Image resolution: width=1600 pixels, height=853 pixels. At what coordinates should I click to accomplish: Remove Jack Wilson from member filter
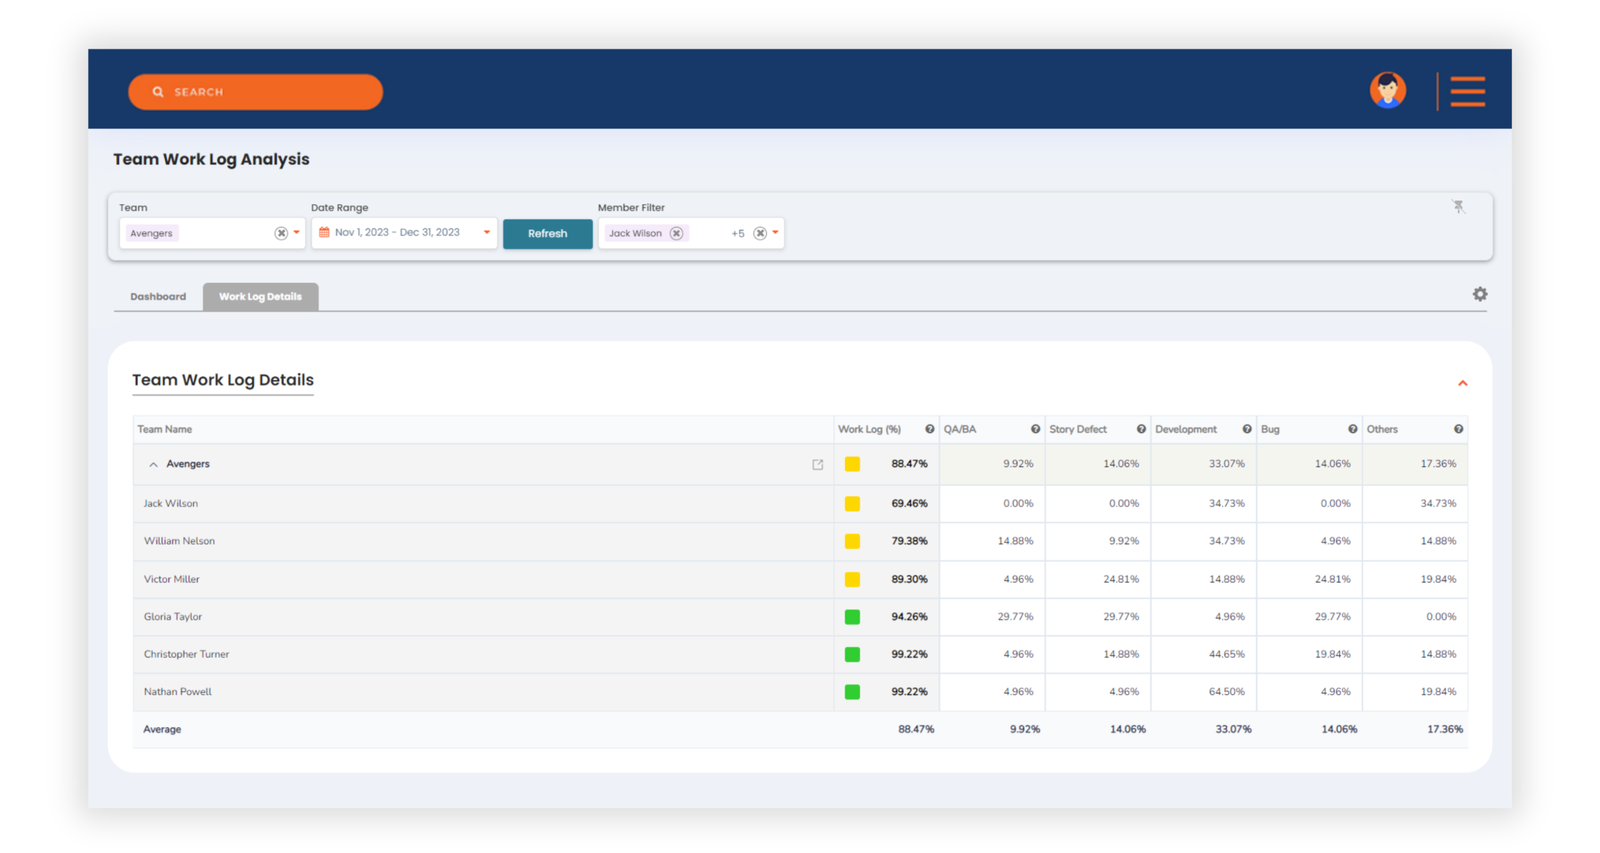677,234
